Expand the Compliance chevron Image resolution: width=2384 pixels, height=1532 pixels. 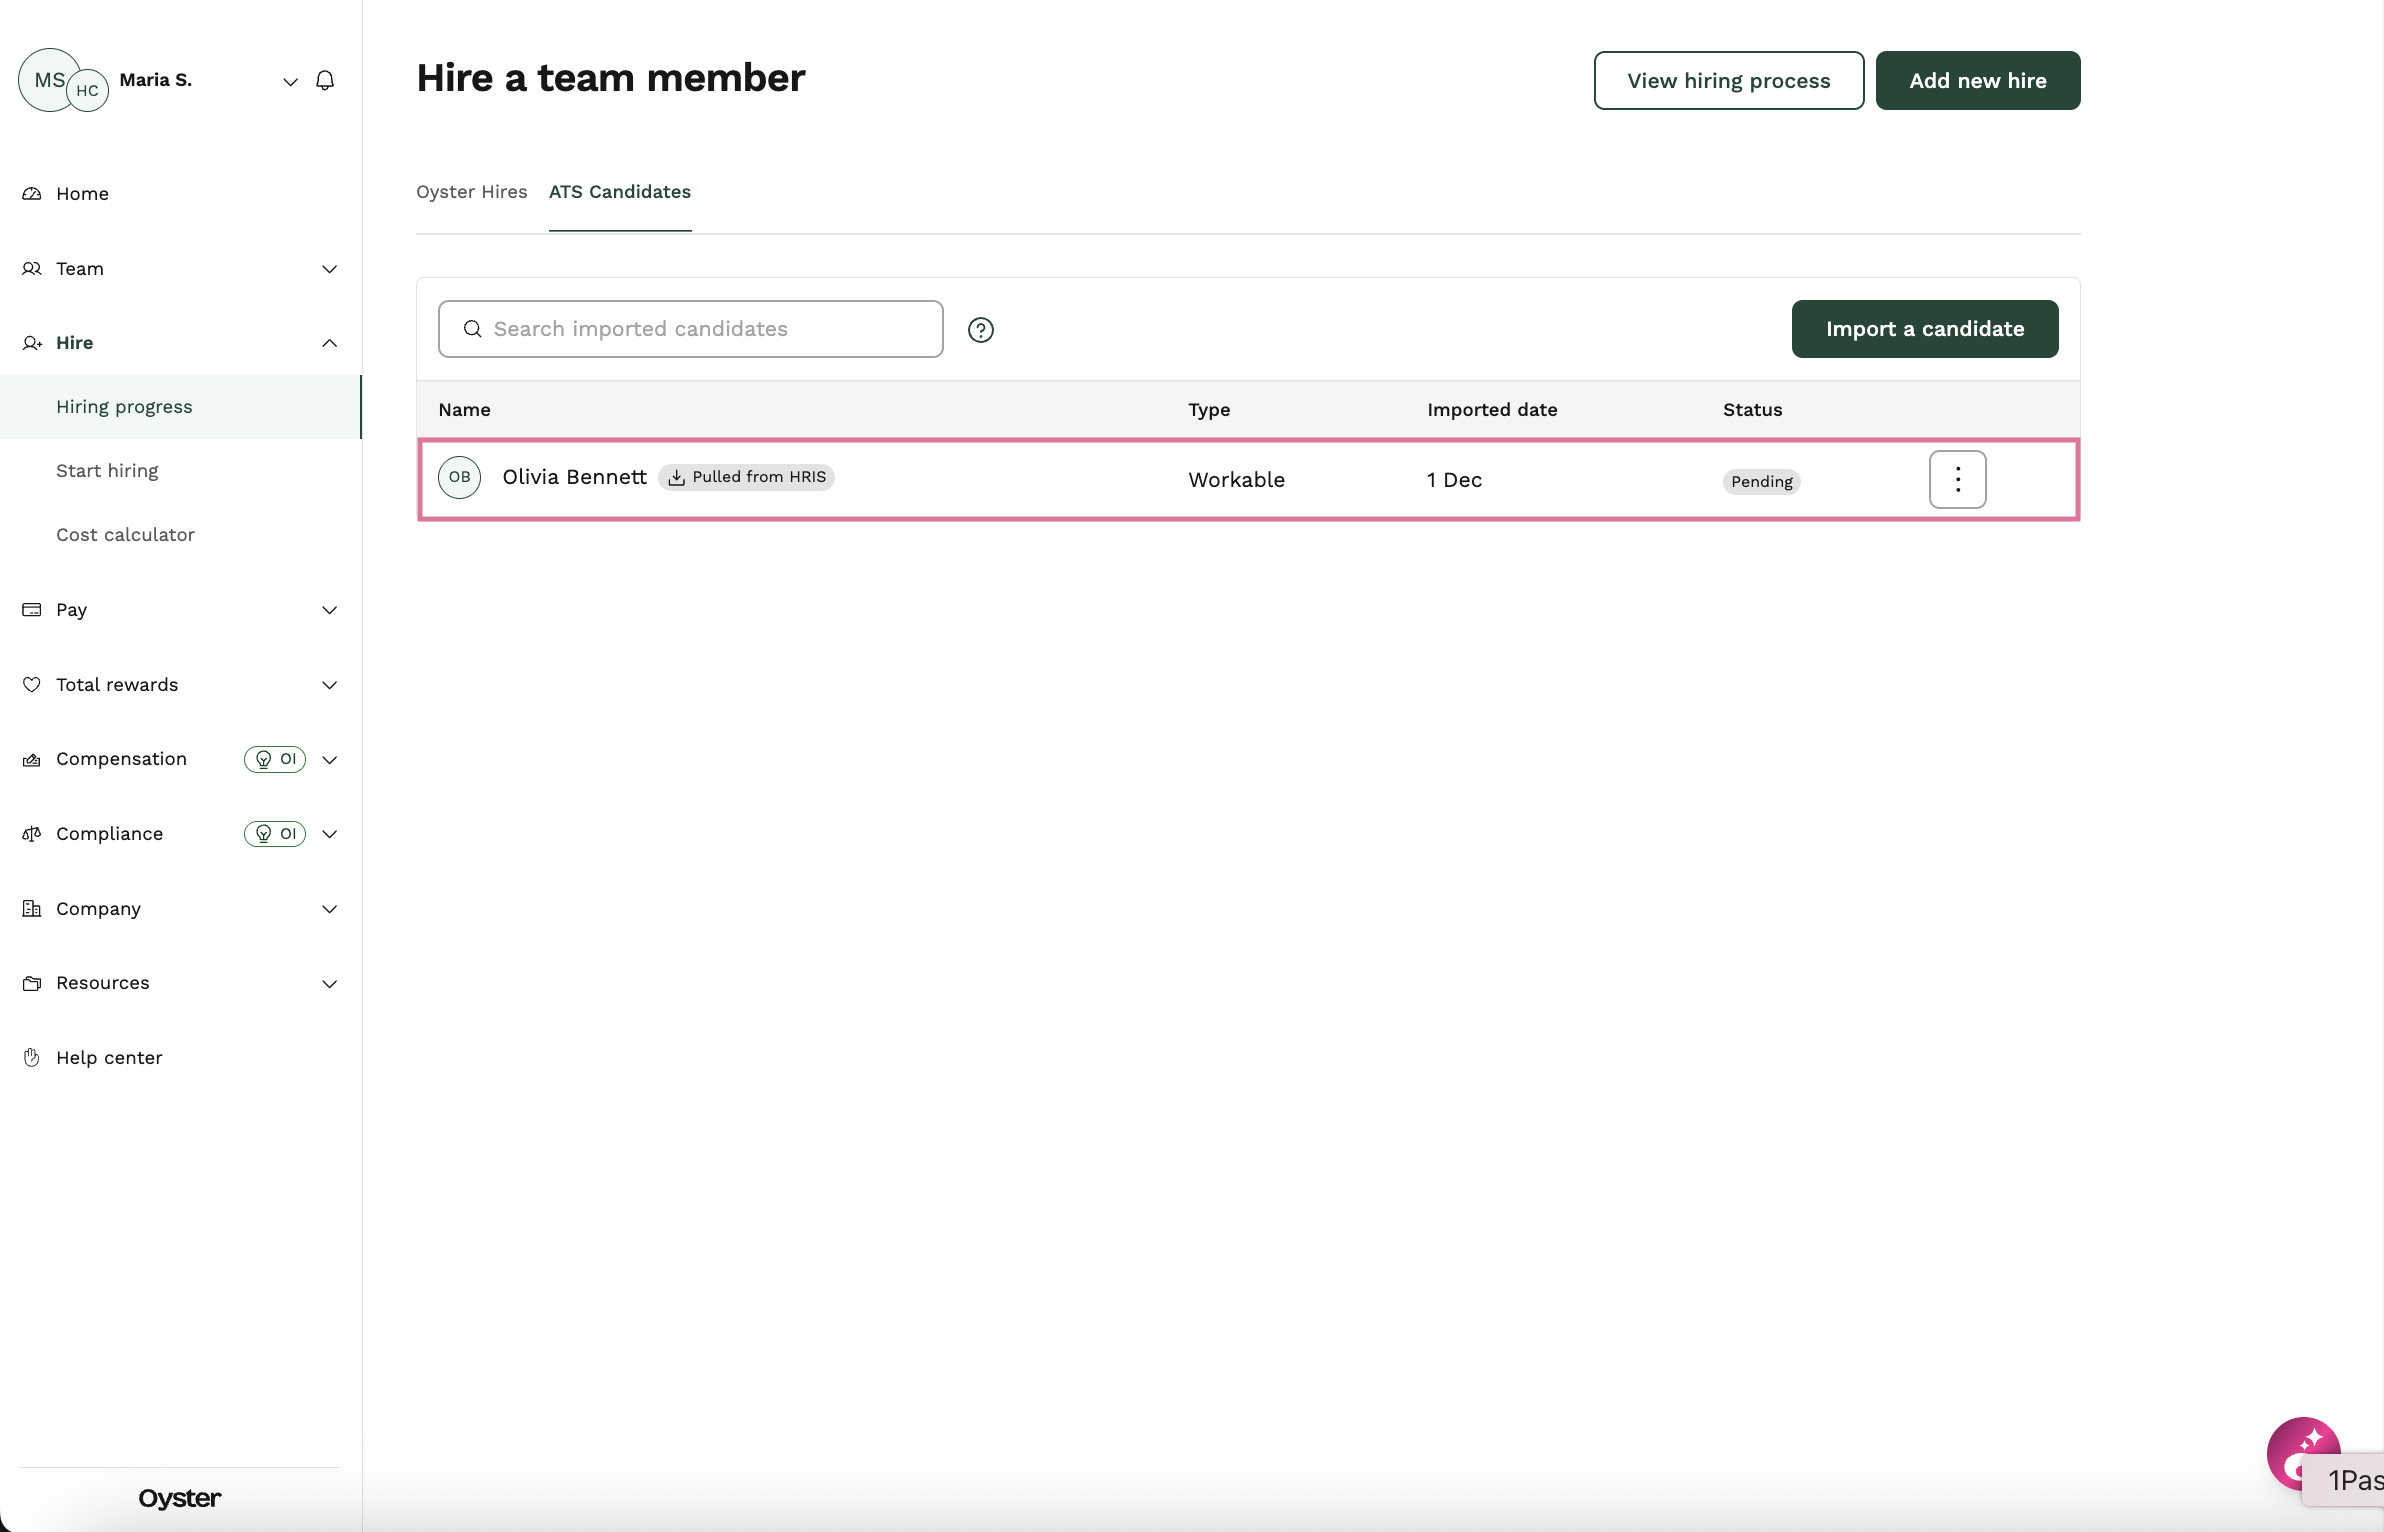click(x=329, y=834)
